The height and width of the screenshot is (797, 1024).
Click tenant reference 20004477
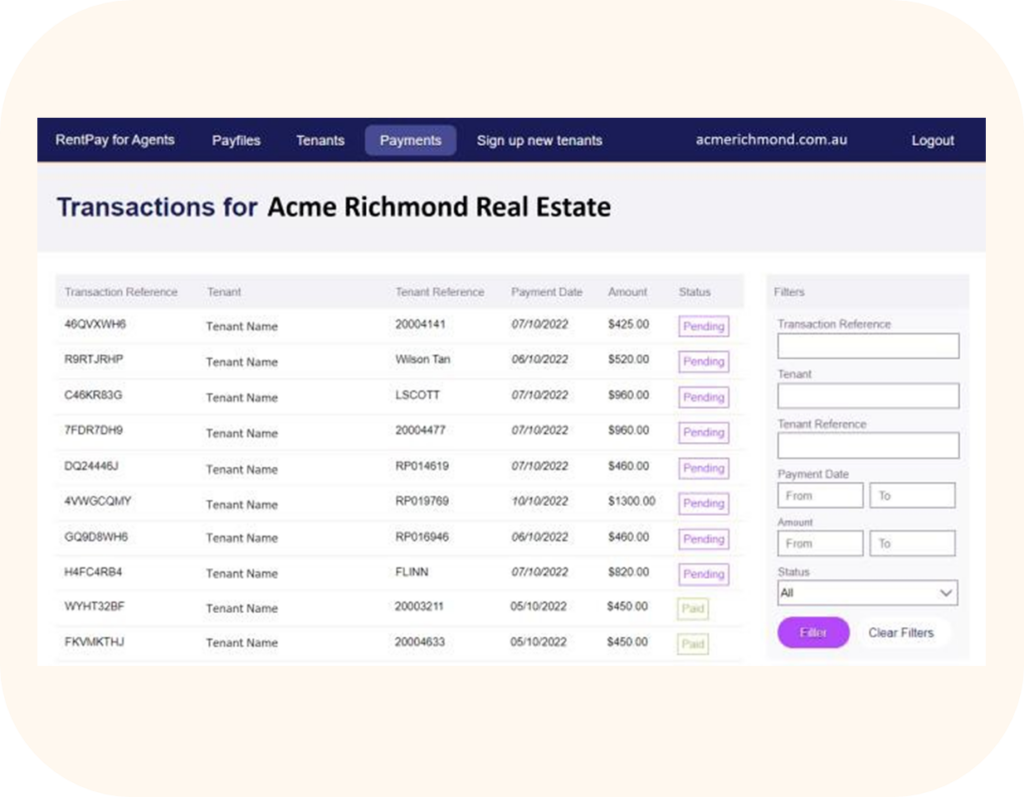point(420,431)
